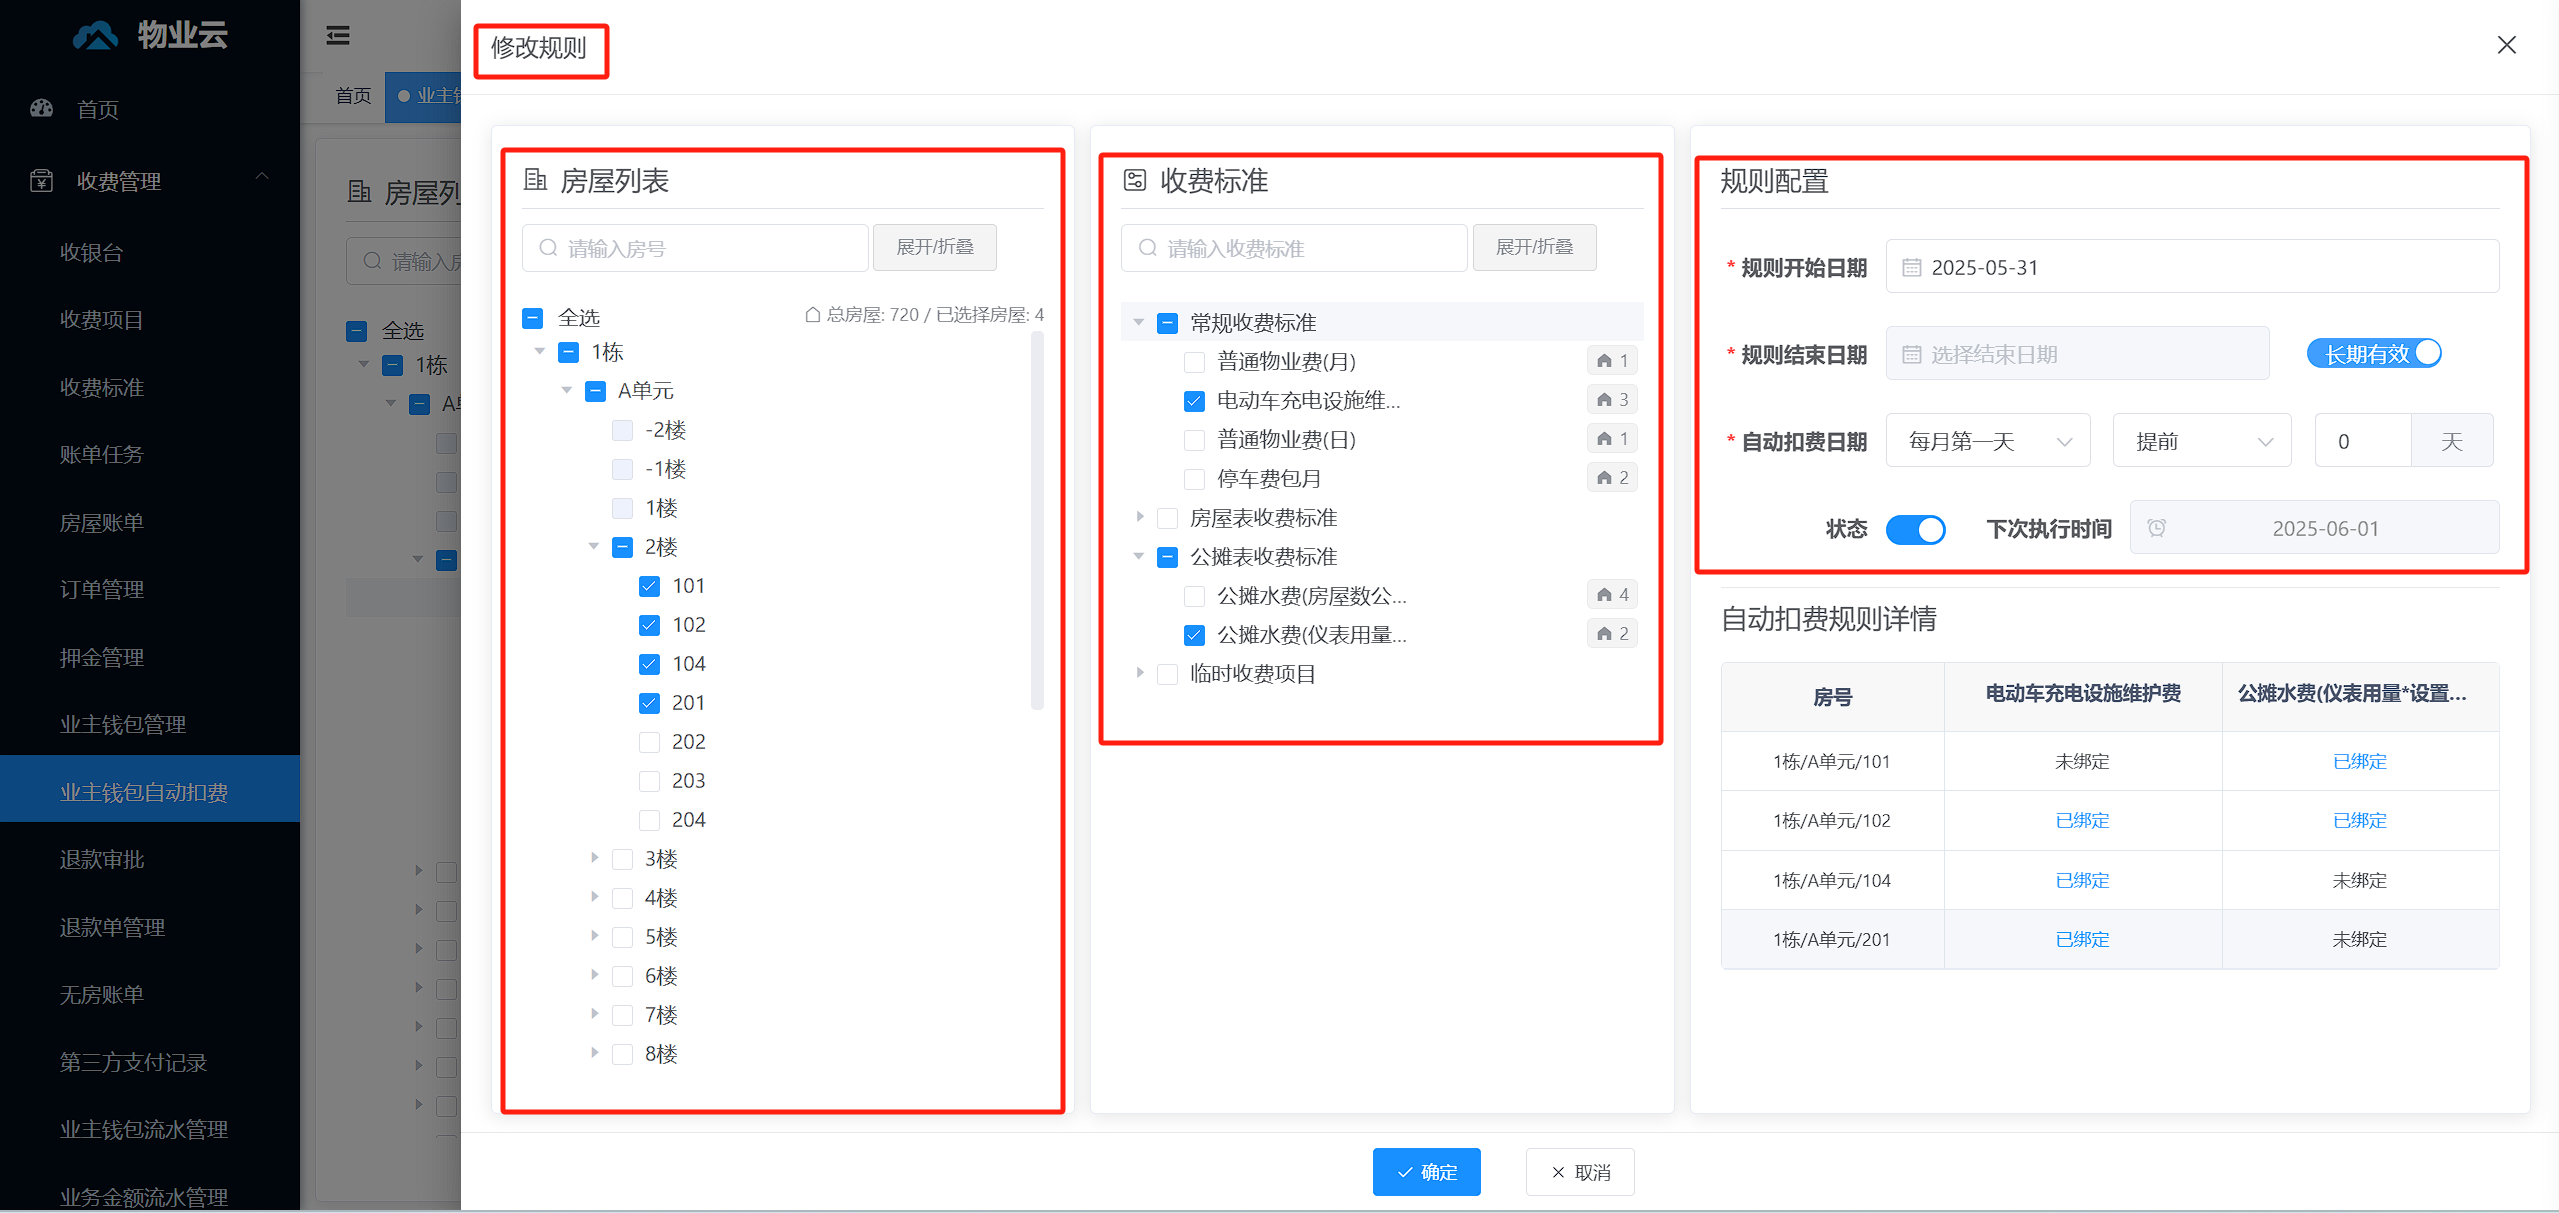The image size is (2559, 1213).
Task: Click the search icon in 请输入房号 field
Action: click(548, 248)
